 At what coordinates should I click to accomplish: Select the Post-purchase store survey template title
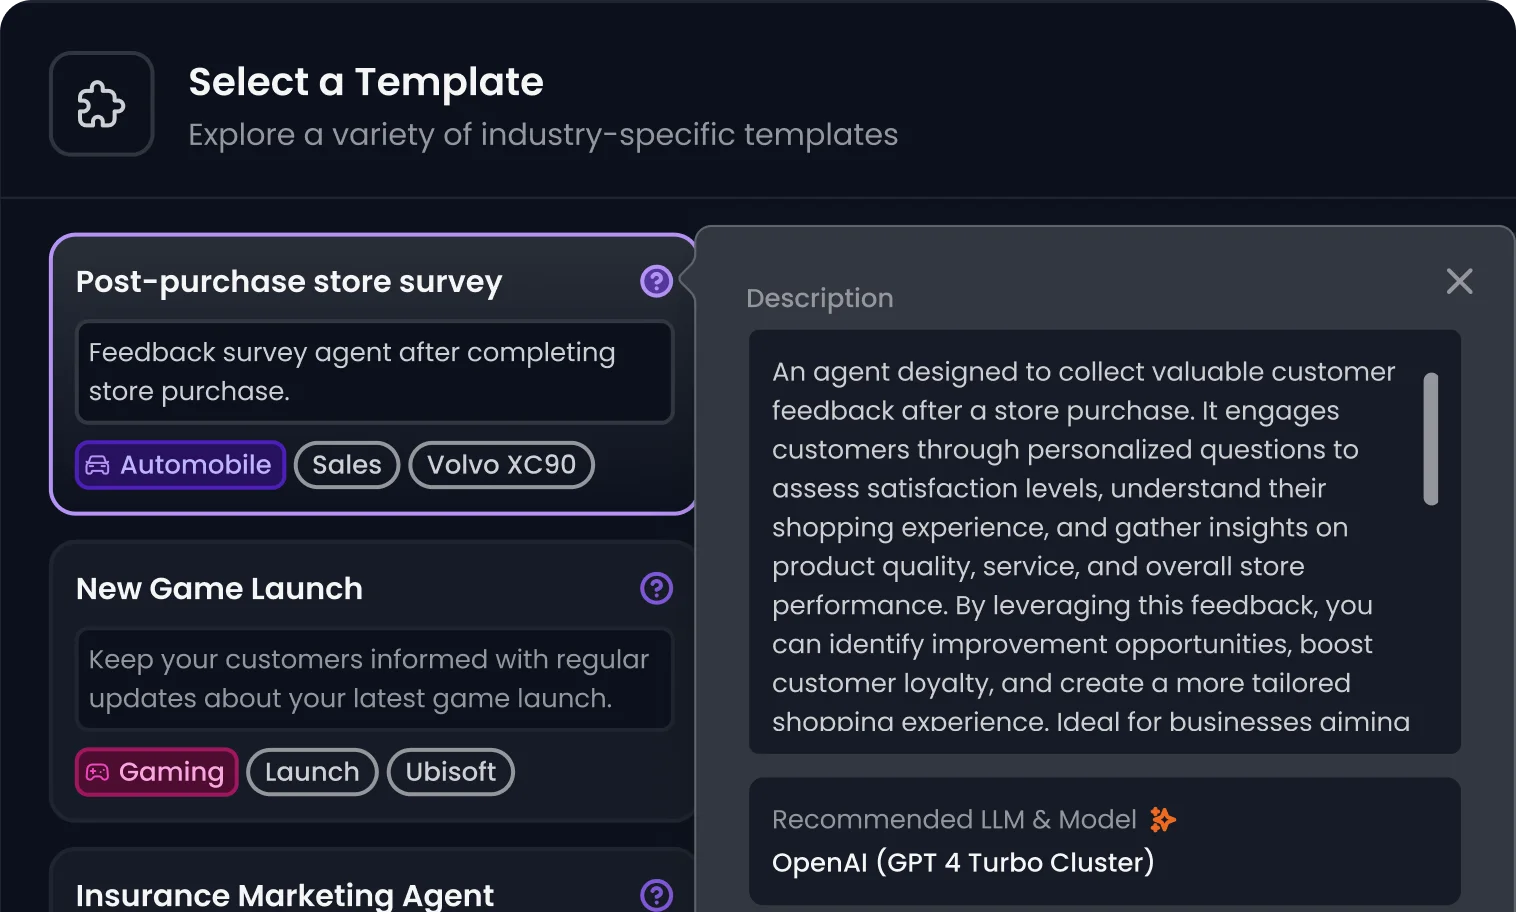[x=289, y=282]
